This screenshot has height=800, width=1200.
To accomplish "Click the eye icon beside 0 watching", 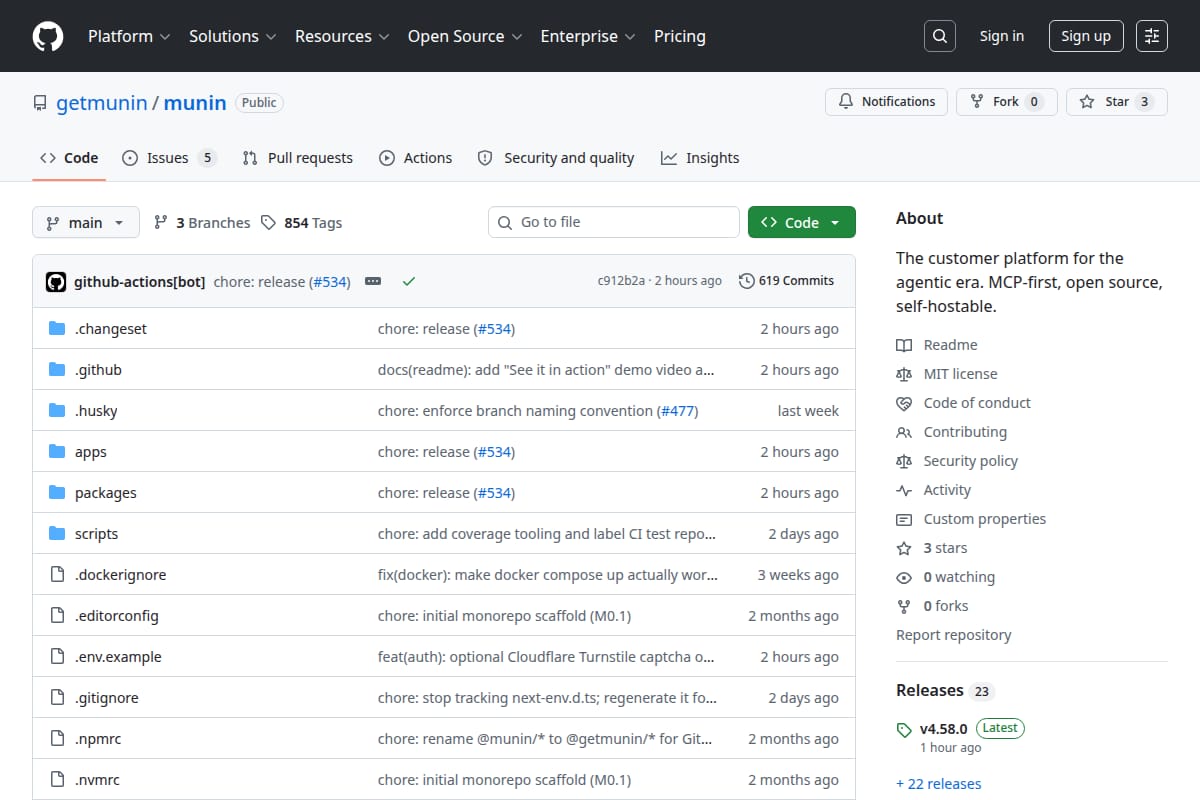I will click(904, 577).
